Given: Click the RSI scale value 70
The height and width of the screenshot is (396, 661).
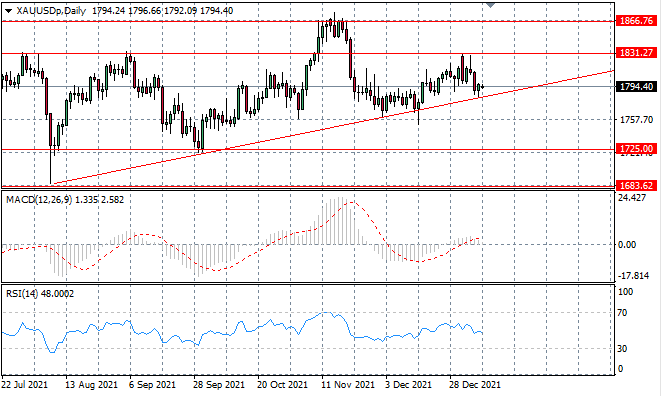Looking at the screenshot, I should (x=622, y=313).
